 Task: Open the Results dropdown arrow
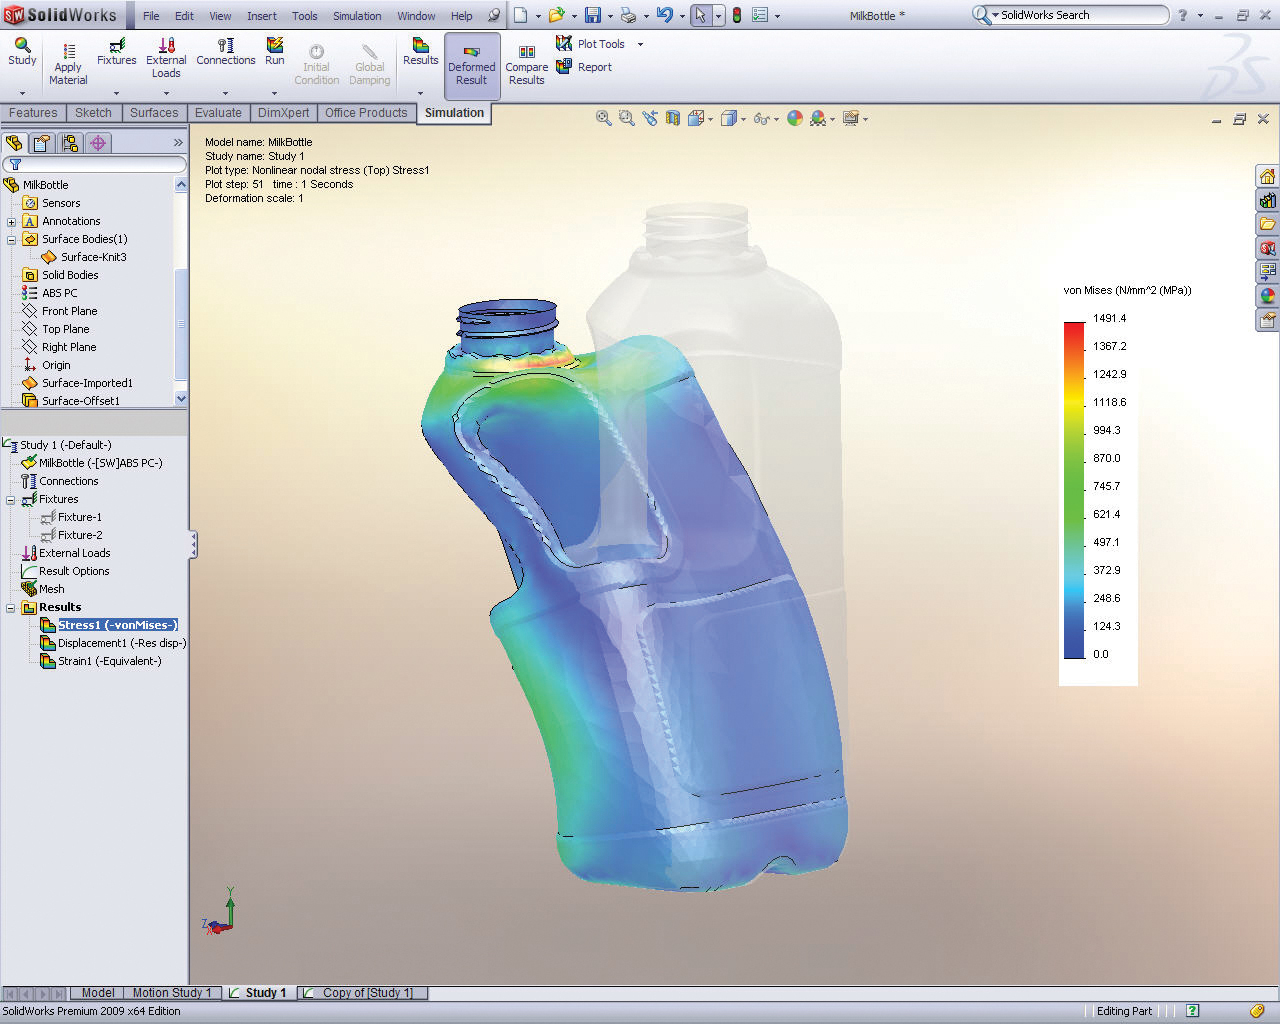tap(421, 93)
